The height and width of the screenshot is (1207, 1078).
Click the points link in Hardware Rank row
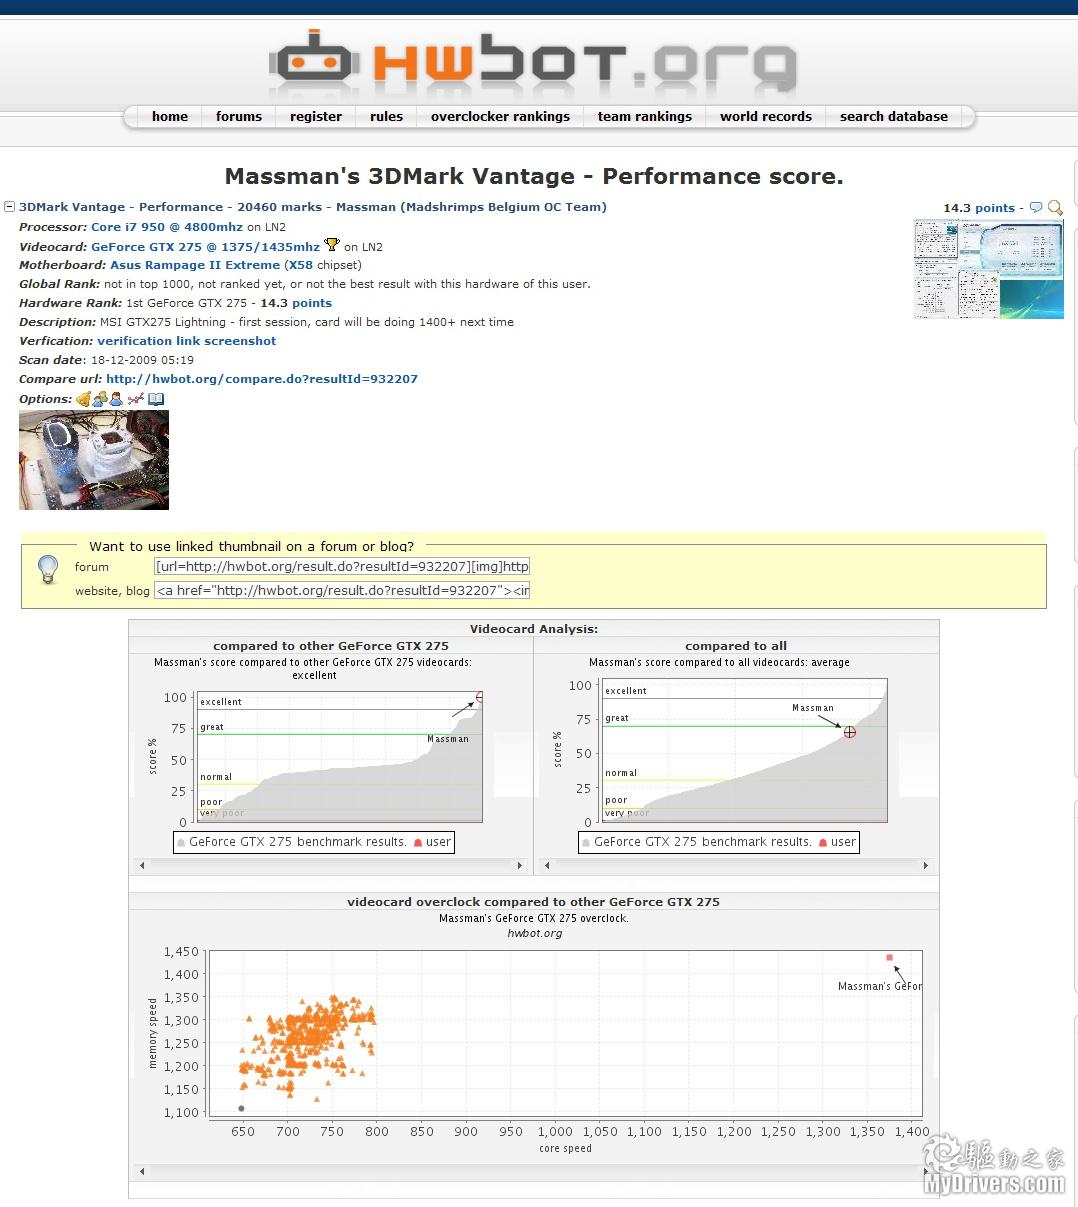312,303
